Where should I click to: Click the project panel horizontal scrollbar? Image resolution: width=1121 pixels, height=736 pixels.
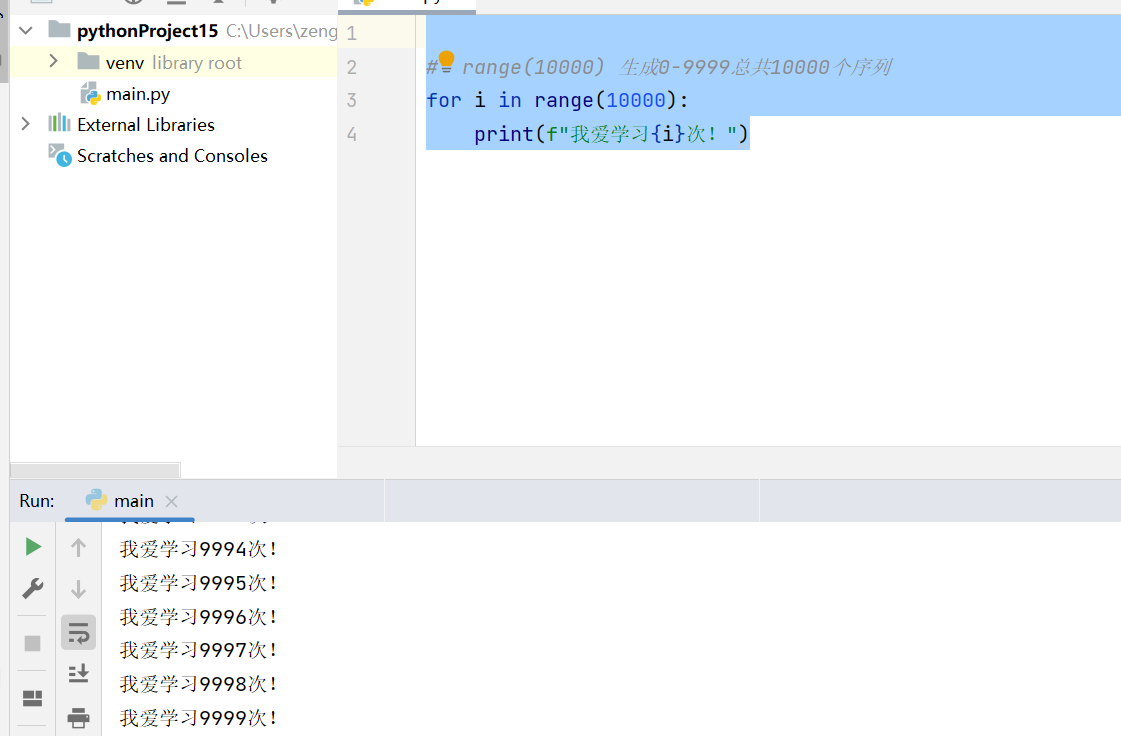[x=95, y=471]
